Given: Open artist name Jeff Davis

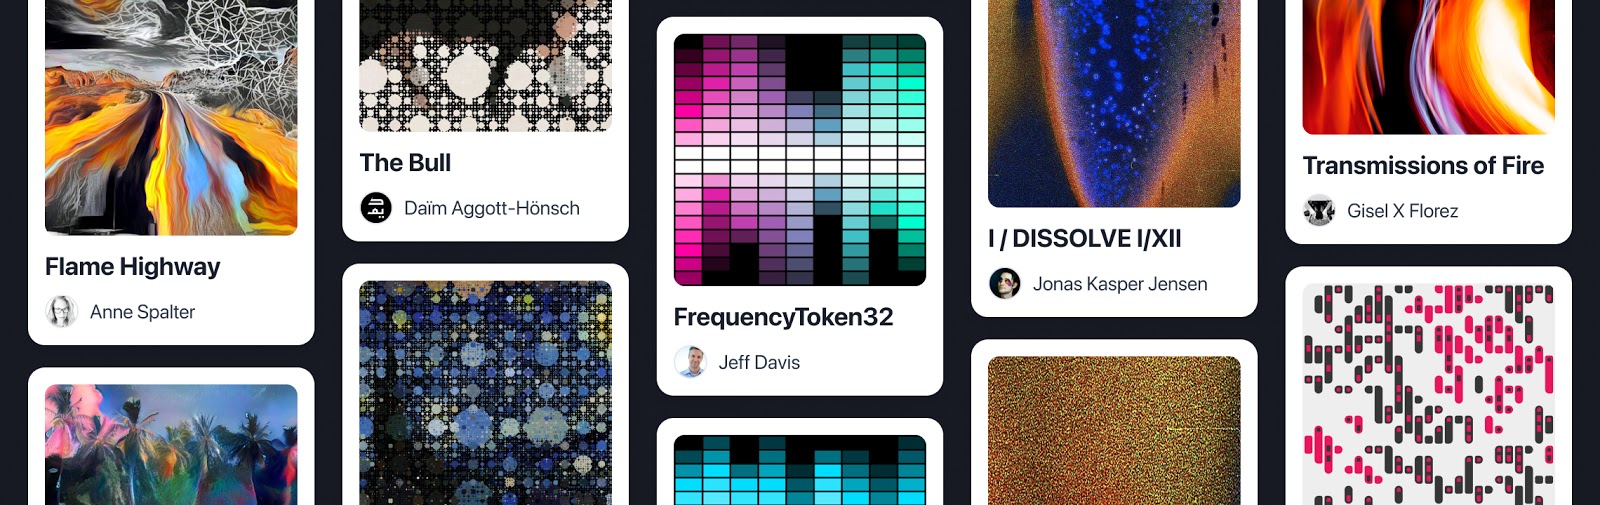Looking at the screenshot, I should click(759, 362).
